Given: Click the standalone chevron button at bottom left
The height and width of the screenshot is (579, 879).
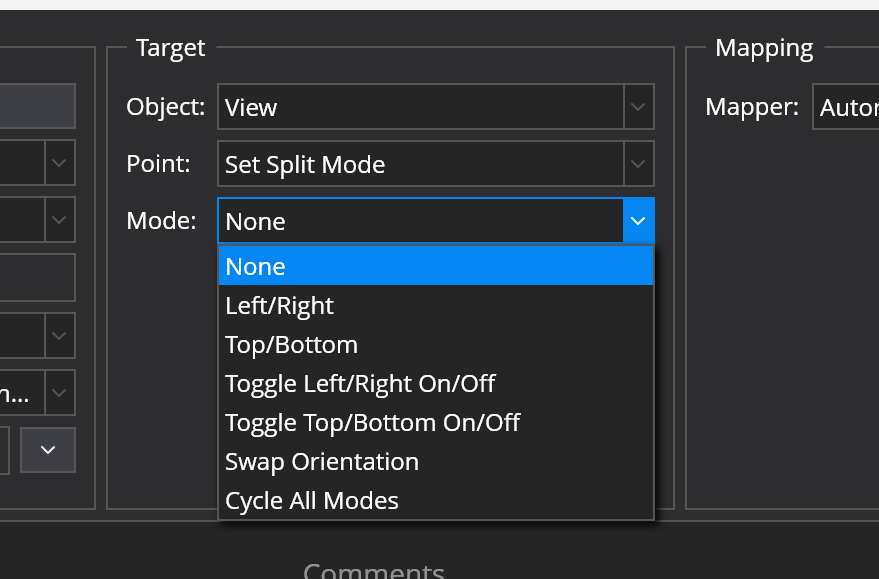Looking at the screenshot, I should click(x=48, y=450).
